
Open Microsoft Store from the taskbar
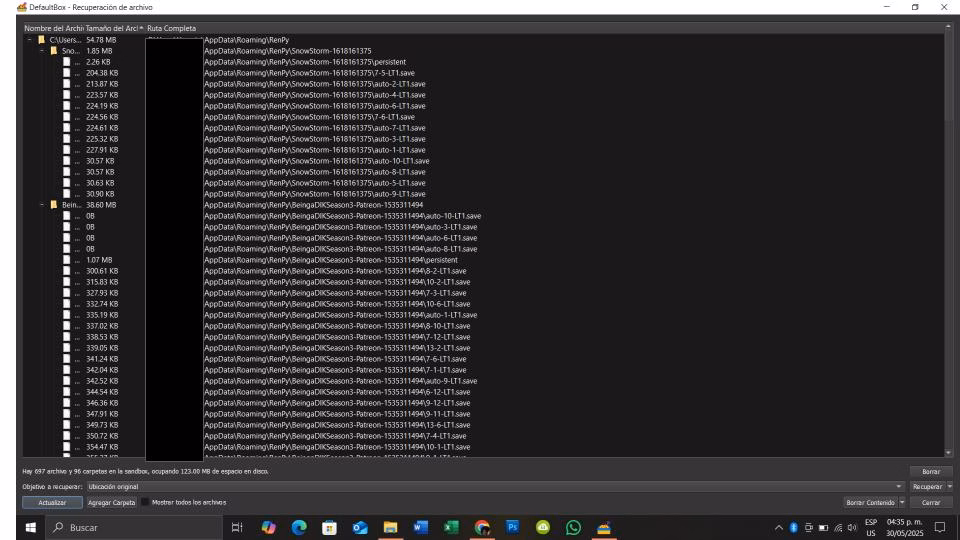329,527
